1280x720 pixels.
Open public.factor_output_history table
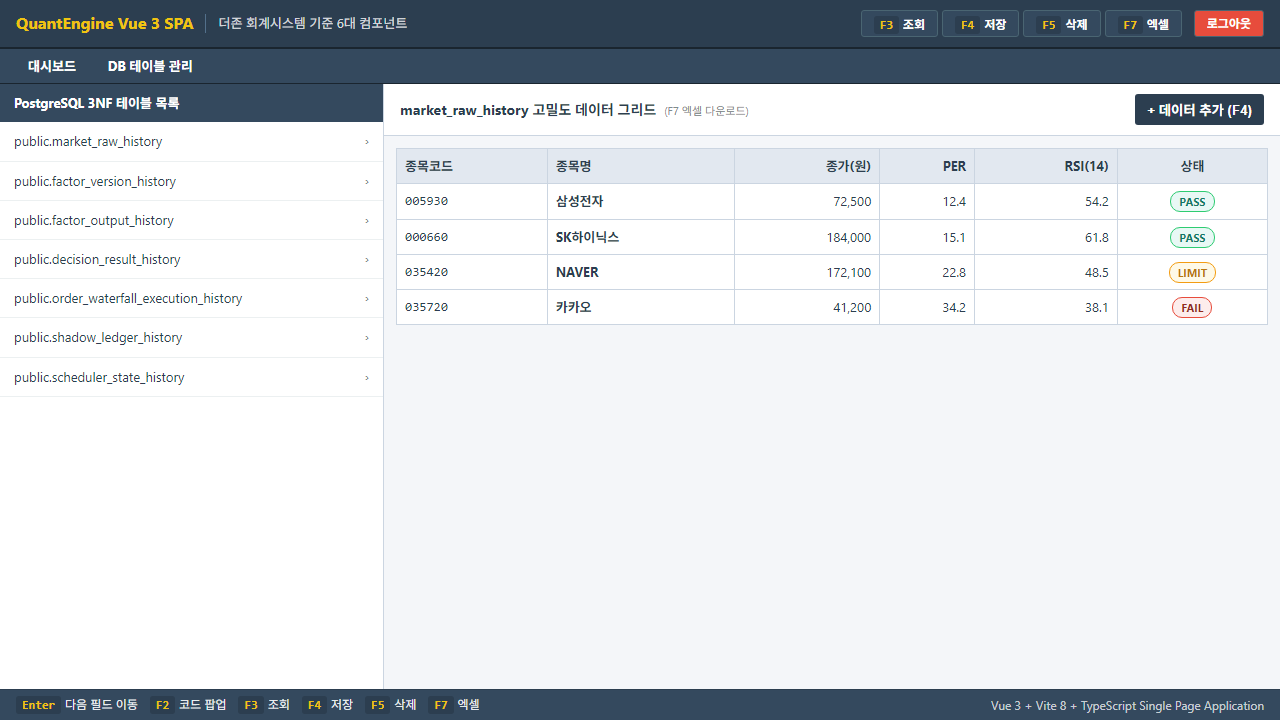tap(191, 220)
